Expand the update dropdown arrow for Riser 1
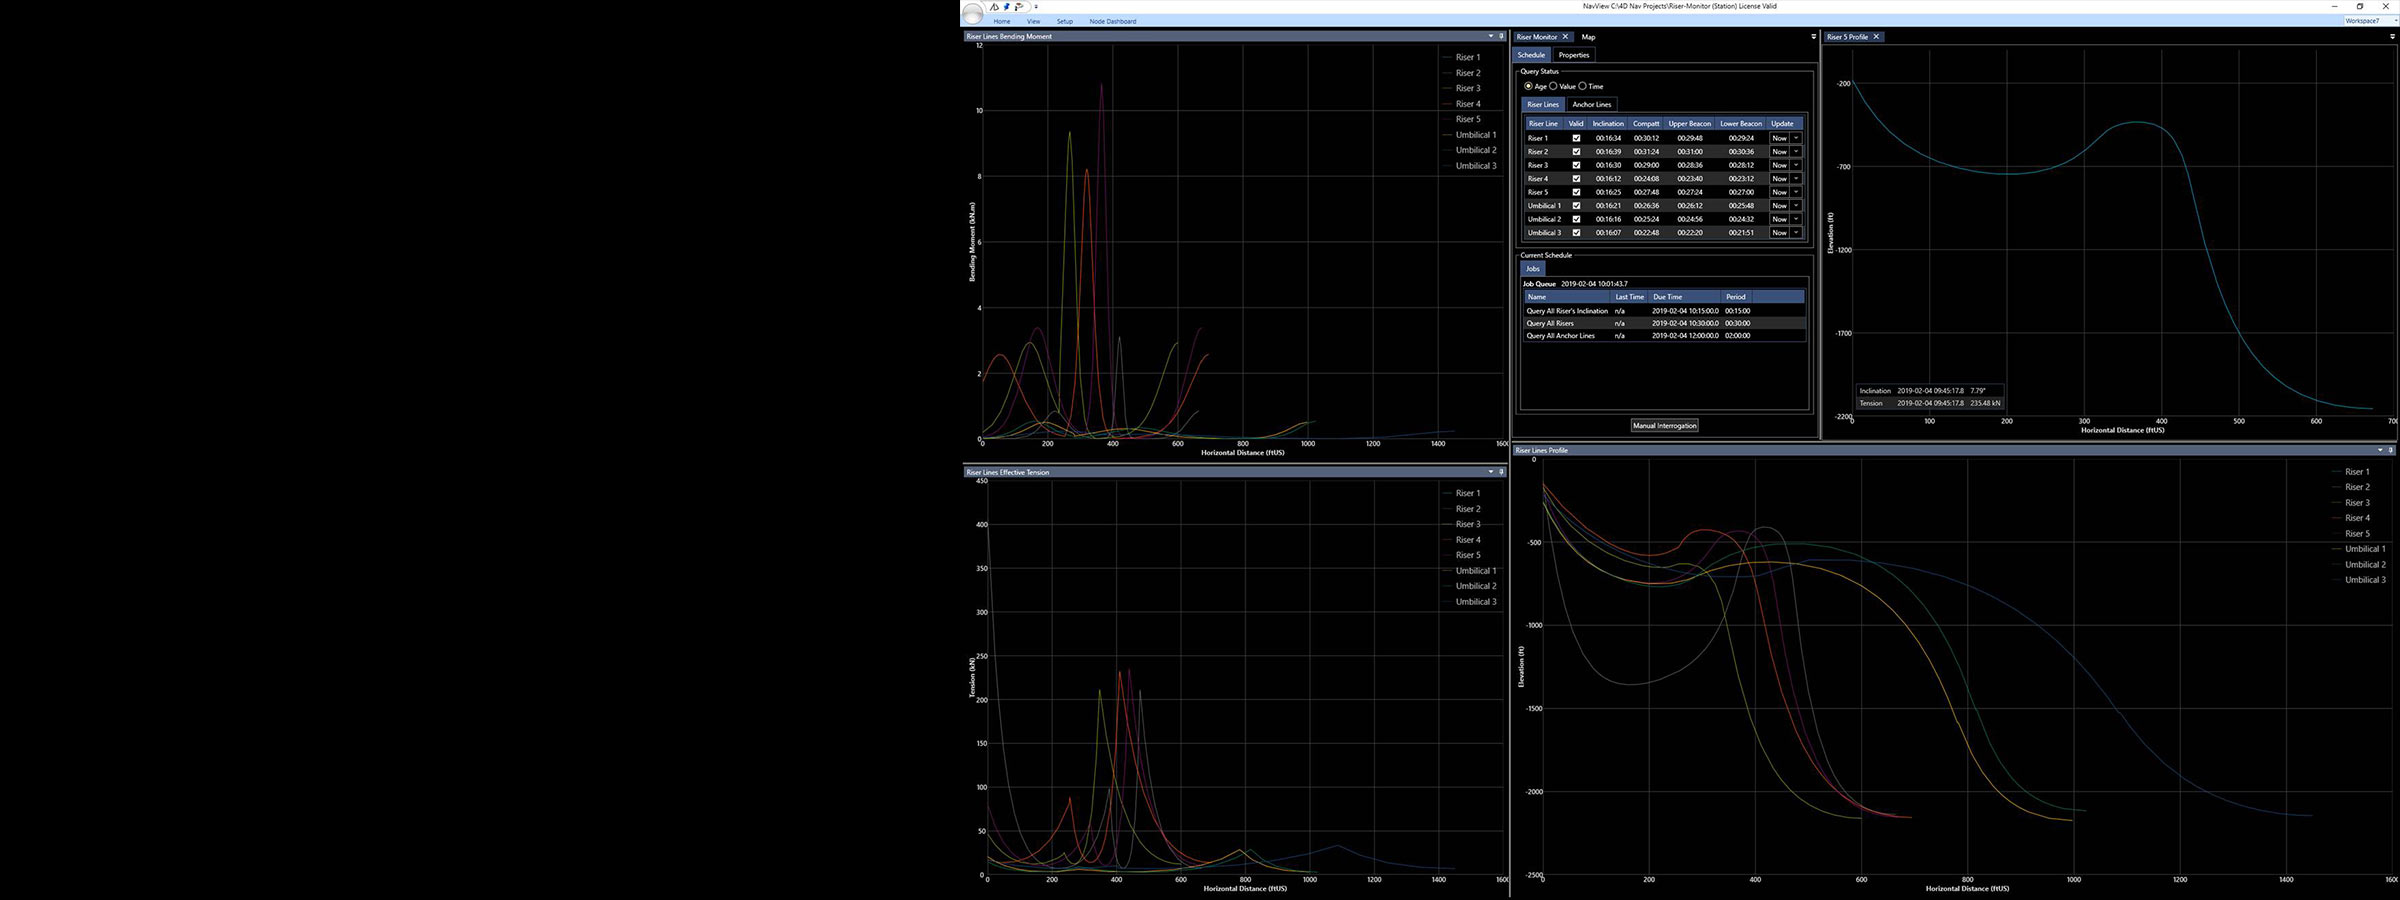The height and width of the screenshot is (900, 2400). 1796,138
